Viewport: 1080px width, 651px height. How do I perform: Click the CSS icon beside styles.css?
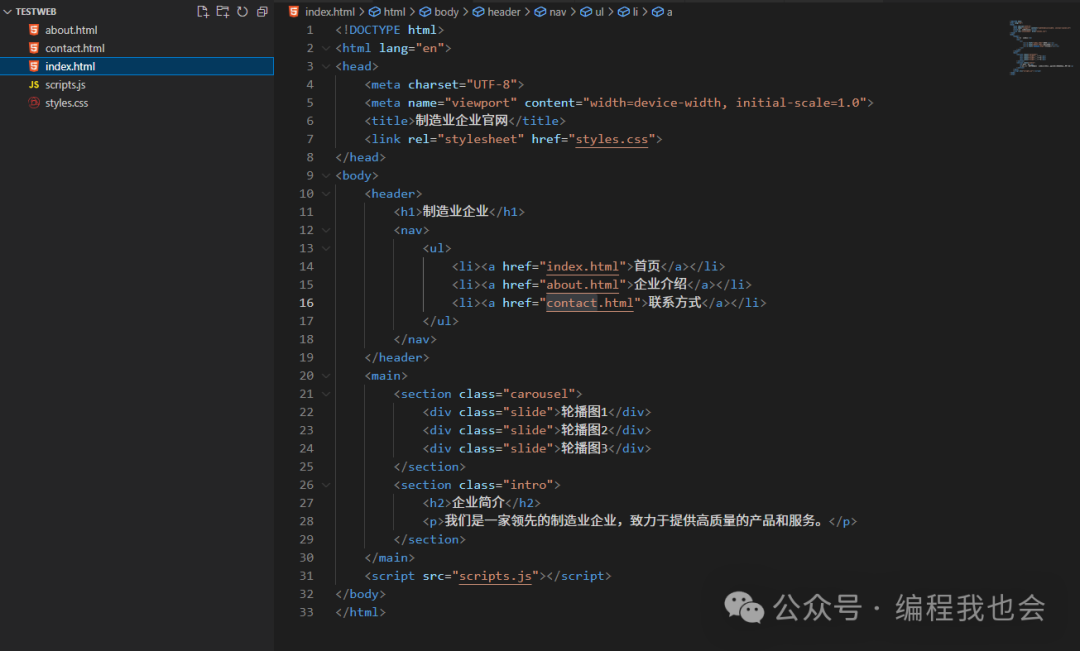[34, 103]
